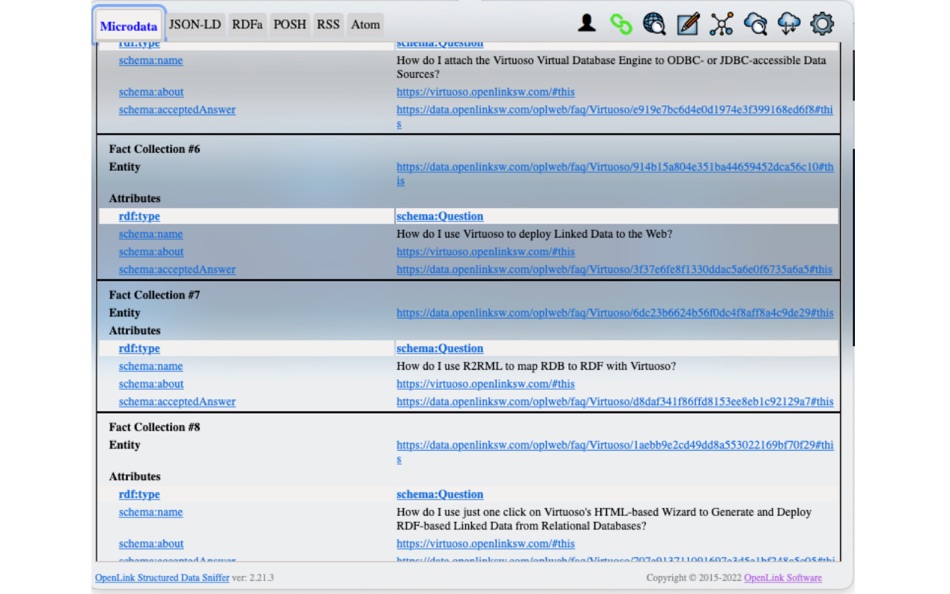Select the 'Fact Collection #8' heading
Image resolution: width=950 pixels, height=594 pixels.
(x=154, y=427)
